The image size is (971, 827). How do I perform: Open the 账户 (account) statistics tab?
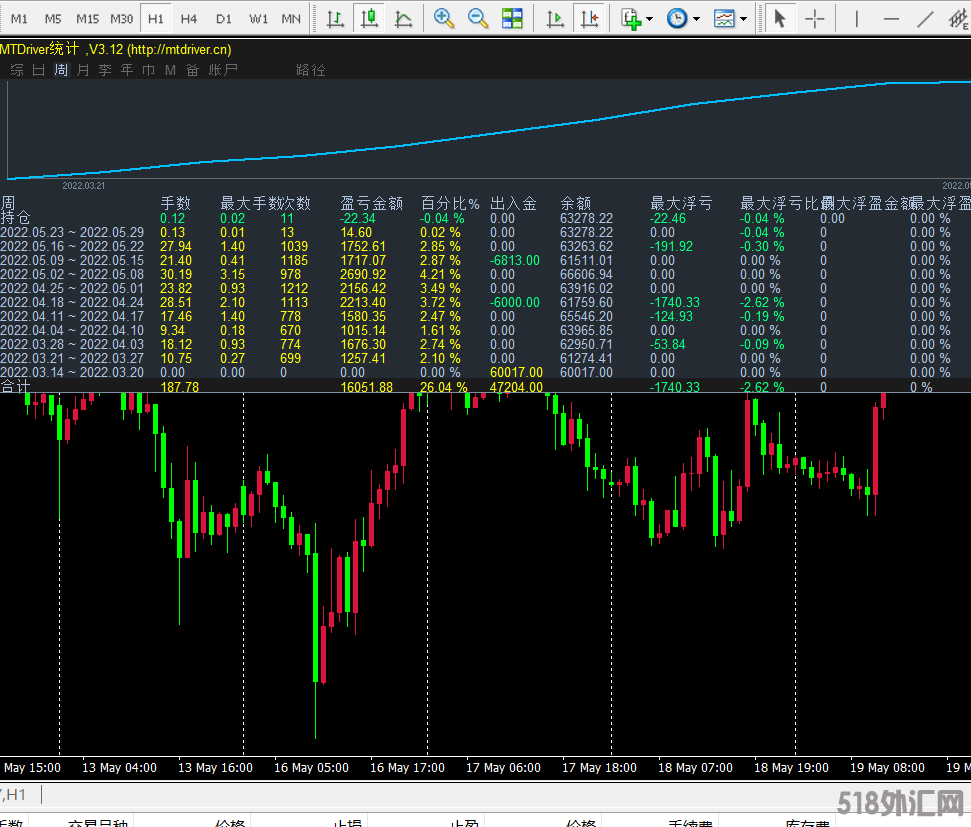[x=223, y=70]
